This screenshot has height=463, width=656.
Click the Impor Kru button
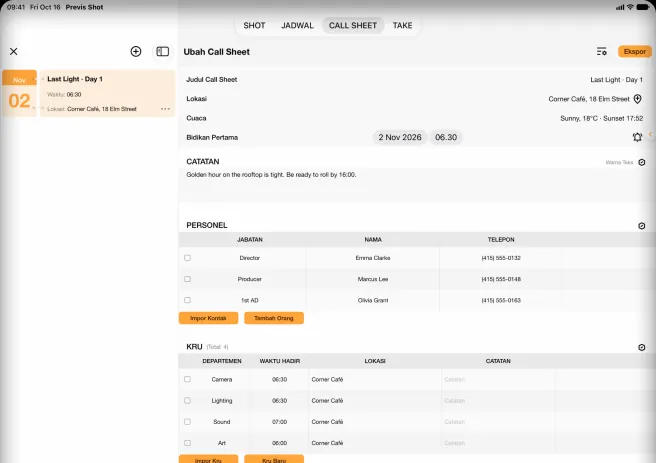click(208, 459)
